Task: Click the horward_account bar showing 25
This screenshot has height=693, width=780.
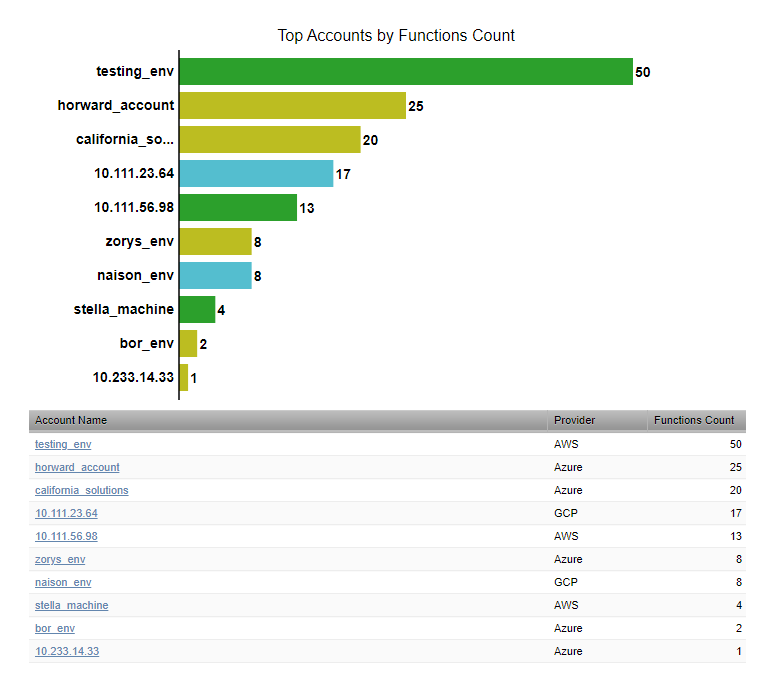Action: point(292,105)
